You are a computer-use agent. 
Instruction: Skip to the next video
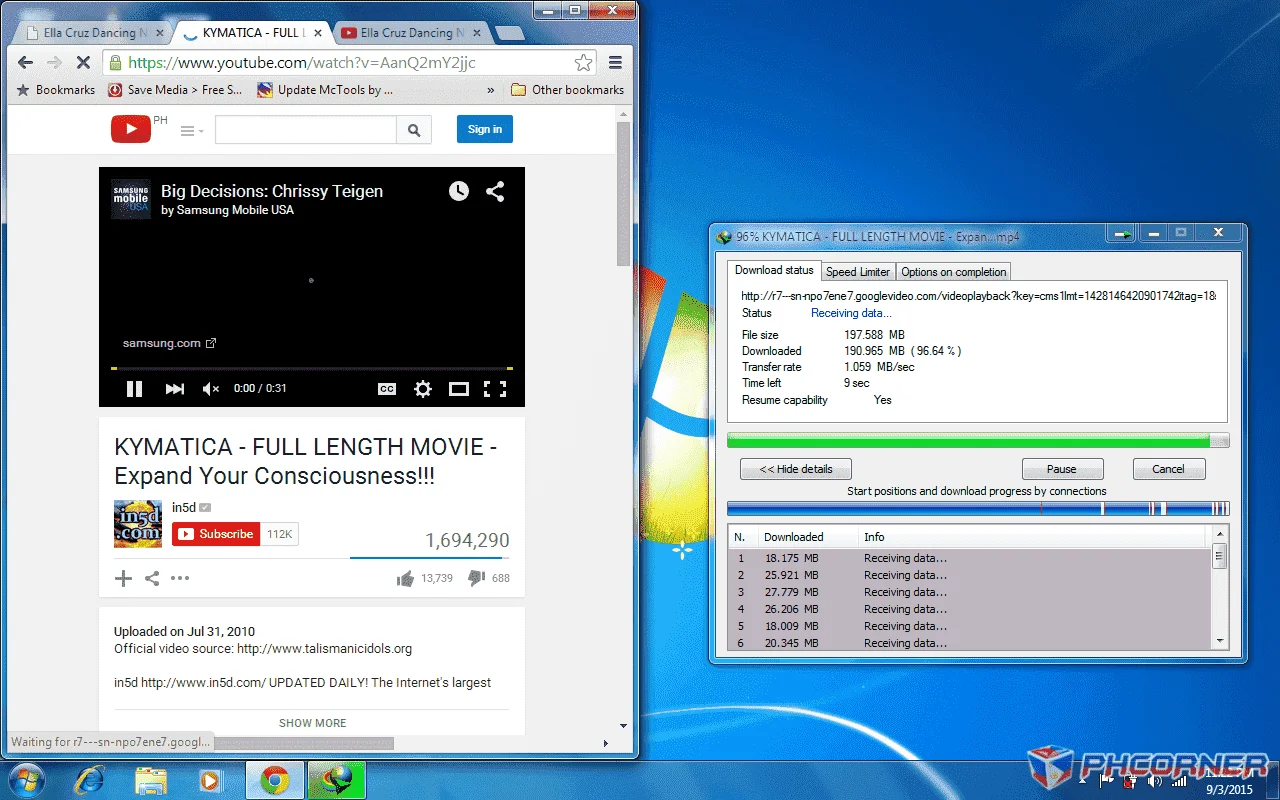coord(174,389)
